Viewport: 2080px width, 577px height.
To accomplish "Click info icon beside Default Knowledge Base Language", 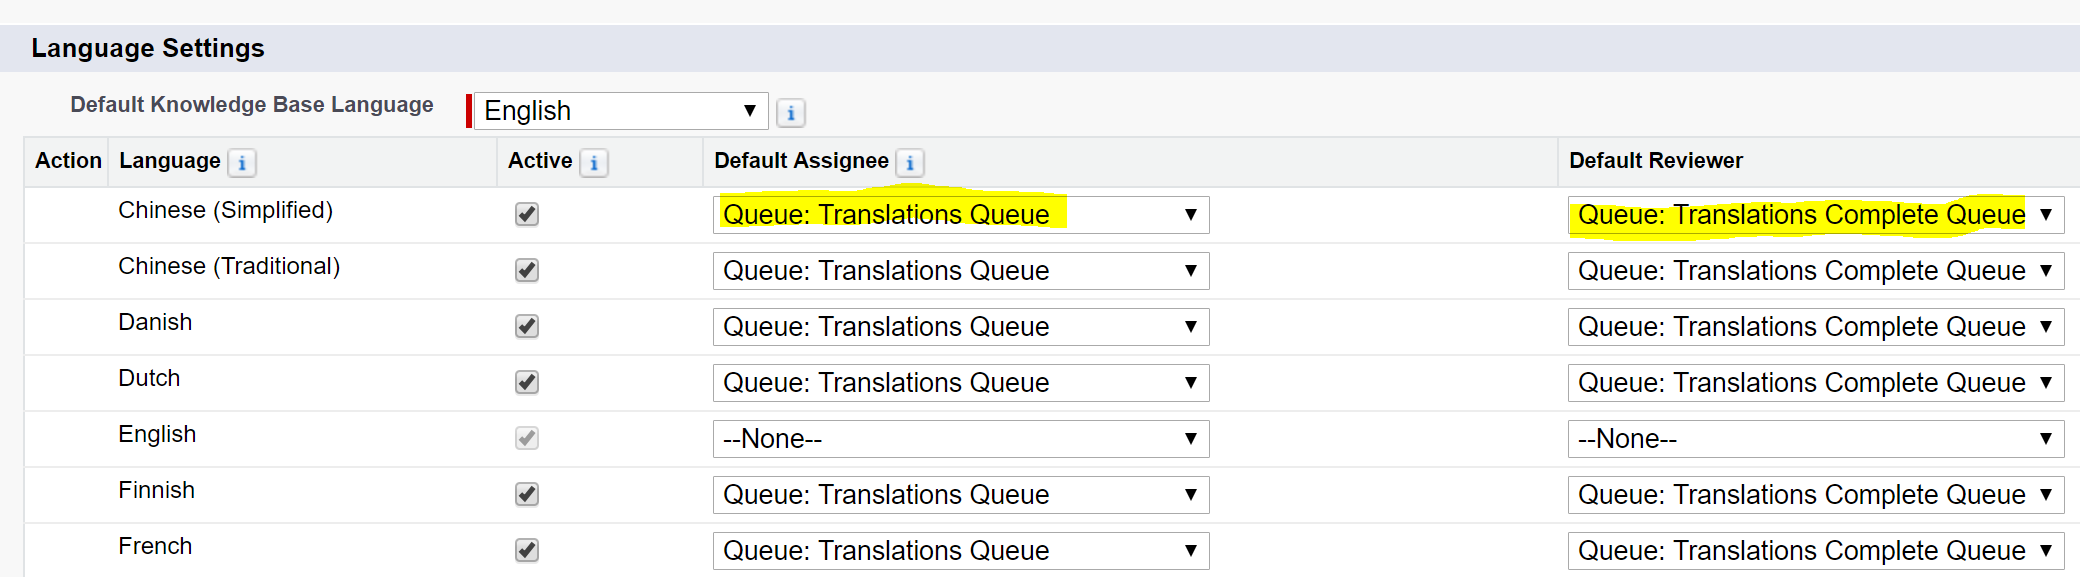I will (x=790, y=113).
